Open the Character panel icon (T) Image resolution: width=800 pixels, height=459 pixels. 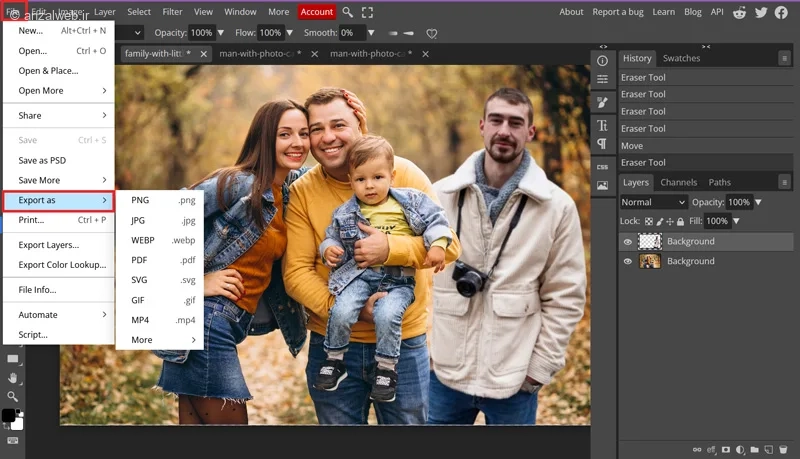603,125
